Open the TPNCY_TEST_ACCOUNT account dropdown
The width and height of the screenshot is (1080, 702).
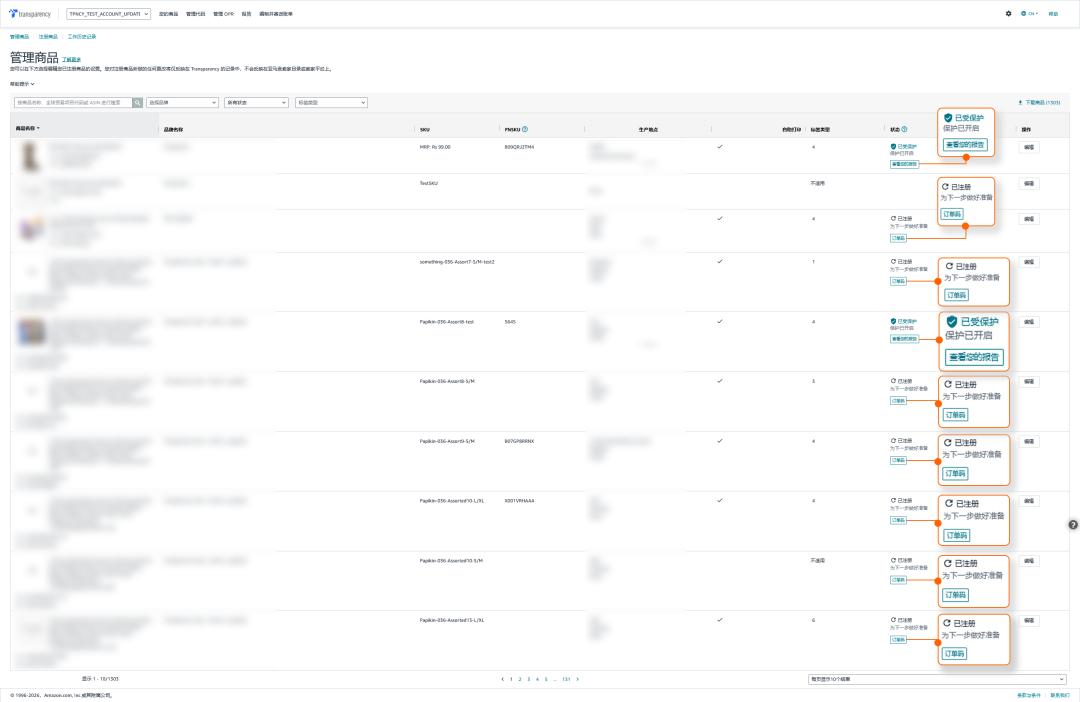(x=108, y=14)
